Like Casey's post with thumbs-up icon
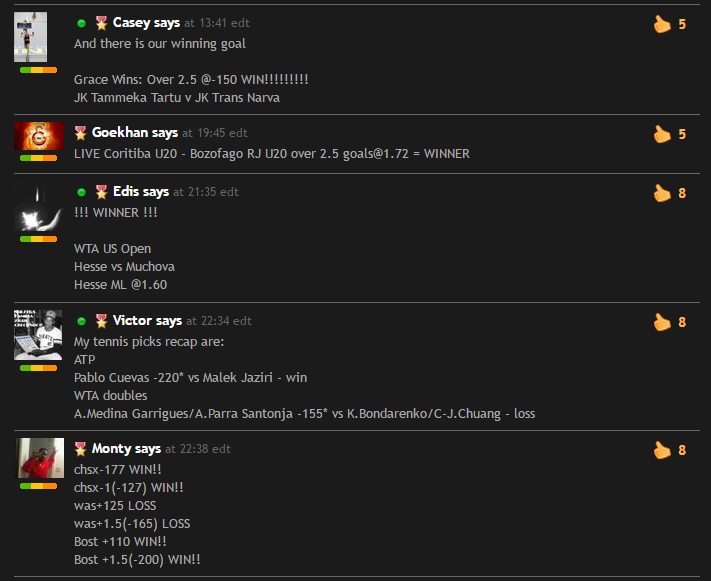The width and height of the screenshot is (711, 581). tap(662, 24)
